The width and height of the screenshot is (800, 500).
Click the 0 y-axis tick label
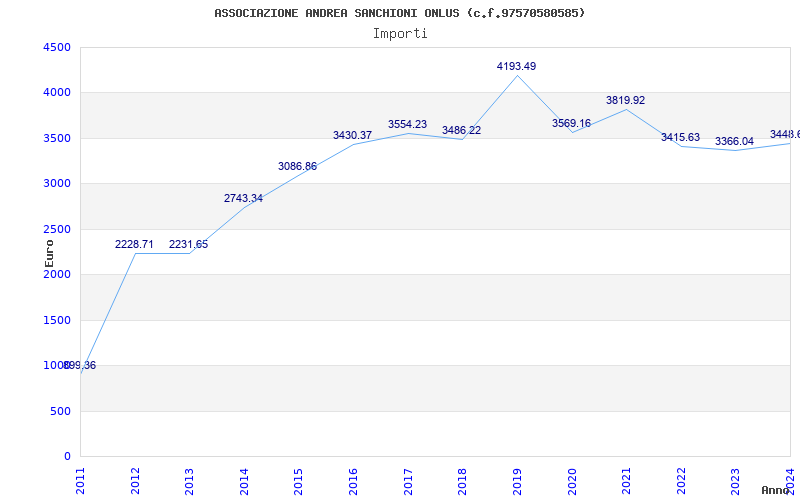[67, 457]
